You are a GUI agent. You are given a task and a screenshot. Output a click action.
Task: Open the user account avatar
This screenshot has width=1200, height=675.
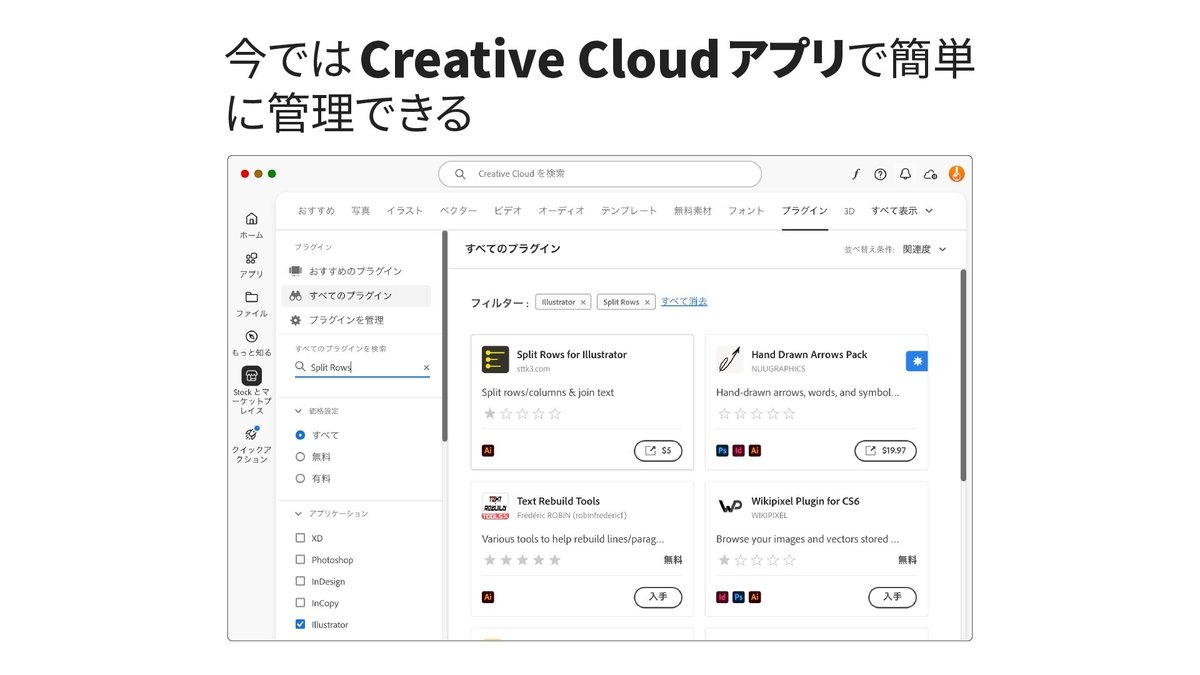(956, 174)
